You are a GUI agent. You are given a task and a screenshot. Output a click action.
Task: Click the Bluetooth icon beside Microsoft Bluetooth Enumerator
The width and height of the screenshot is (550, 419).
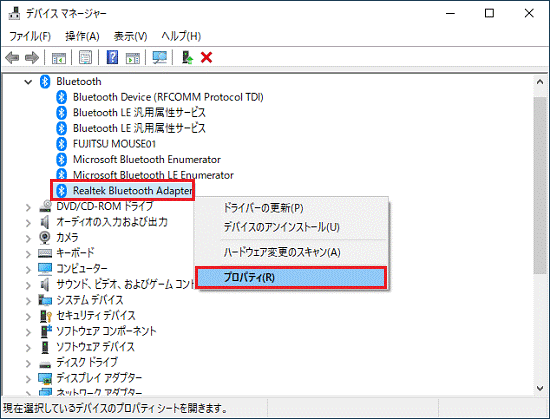point(62,160)
